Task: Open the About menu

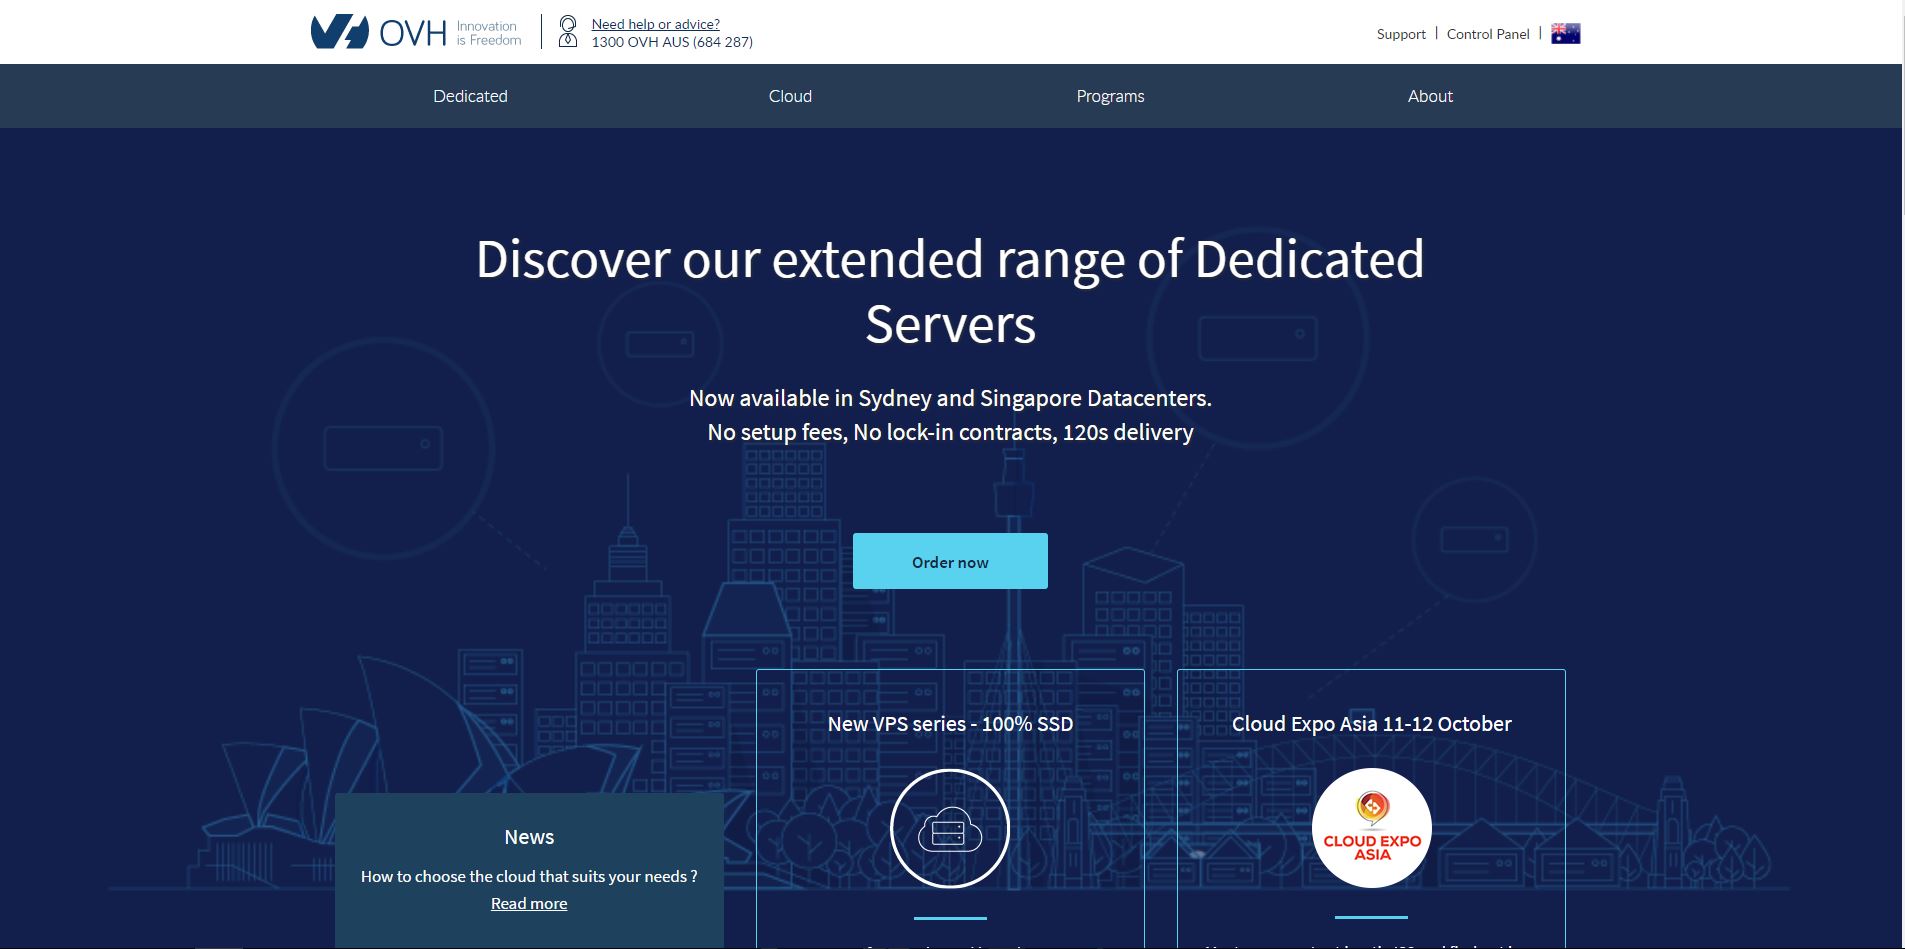Action: click(1430, 96)
